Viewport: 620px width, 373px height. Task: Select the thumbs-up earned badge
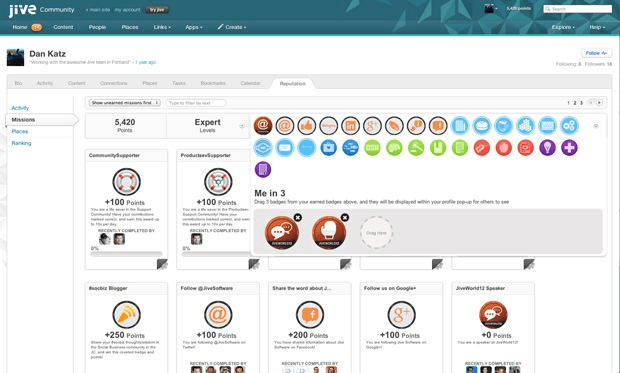[x=307, y=126]
